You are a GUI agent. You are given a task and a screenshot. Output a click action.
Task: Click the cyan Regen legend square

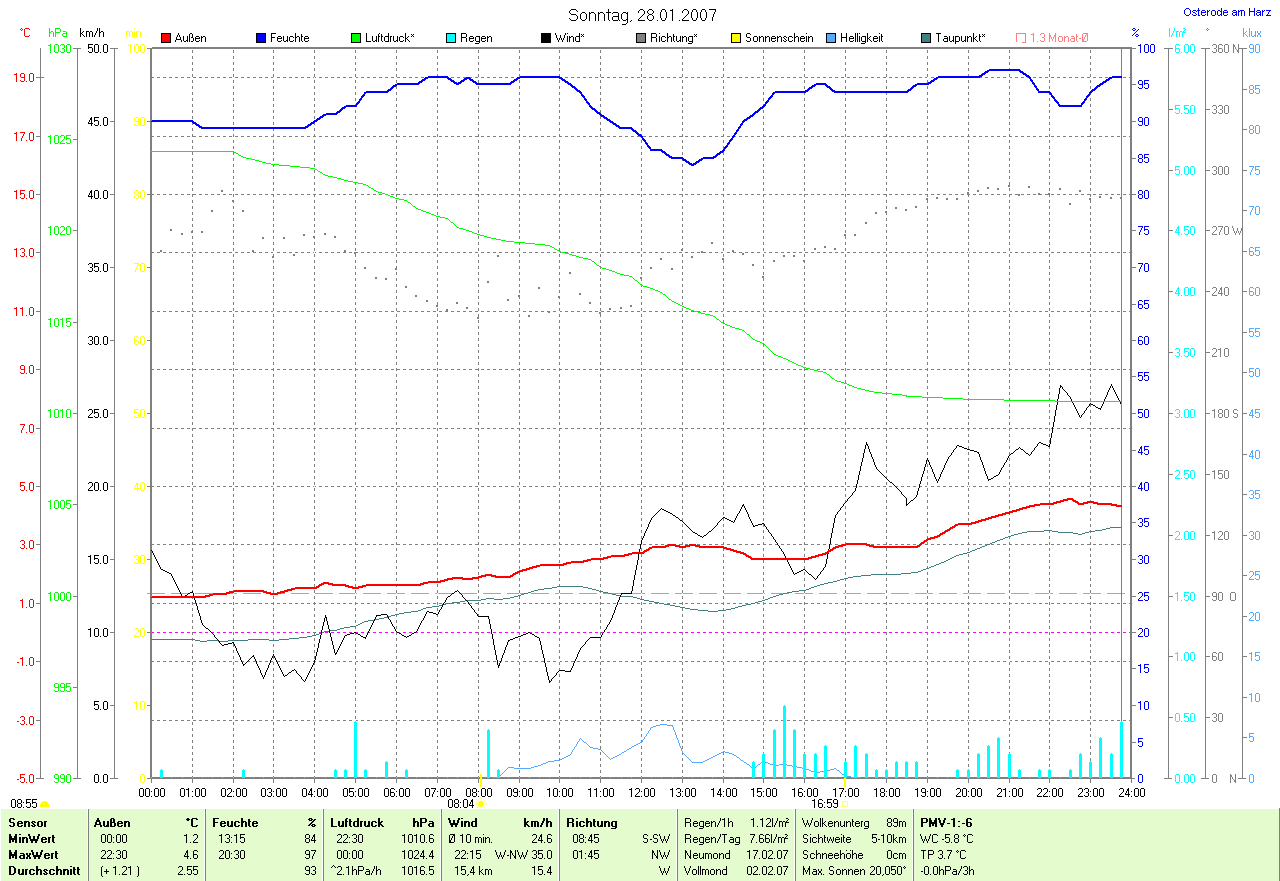451,38
